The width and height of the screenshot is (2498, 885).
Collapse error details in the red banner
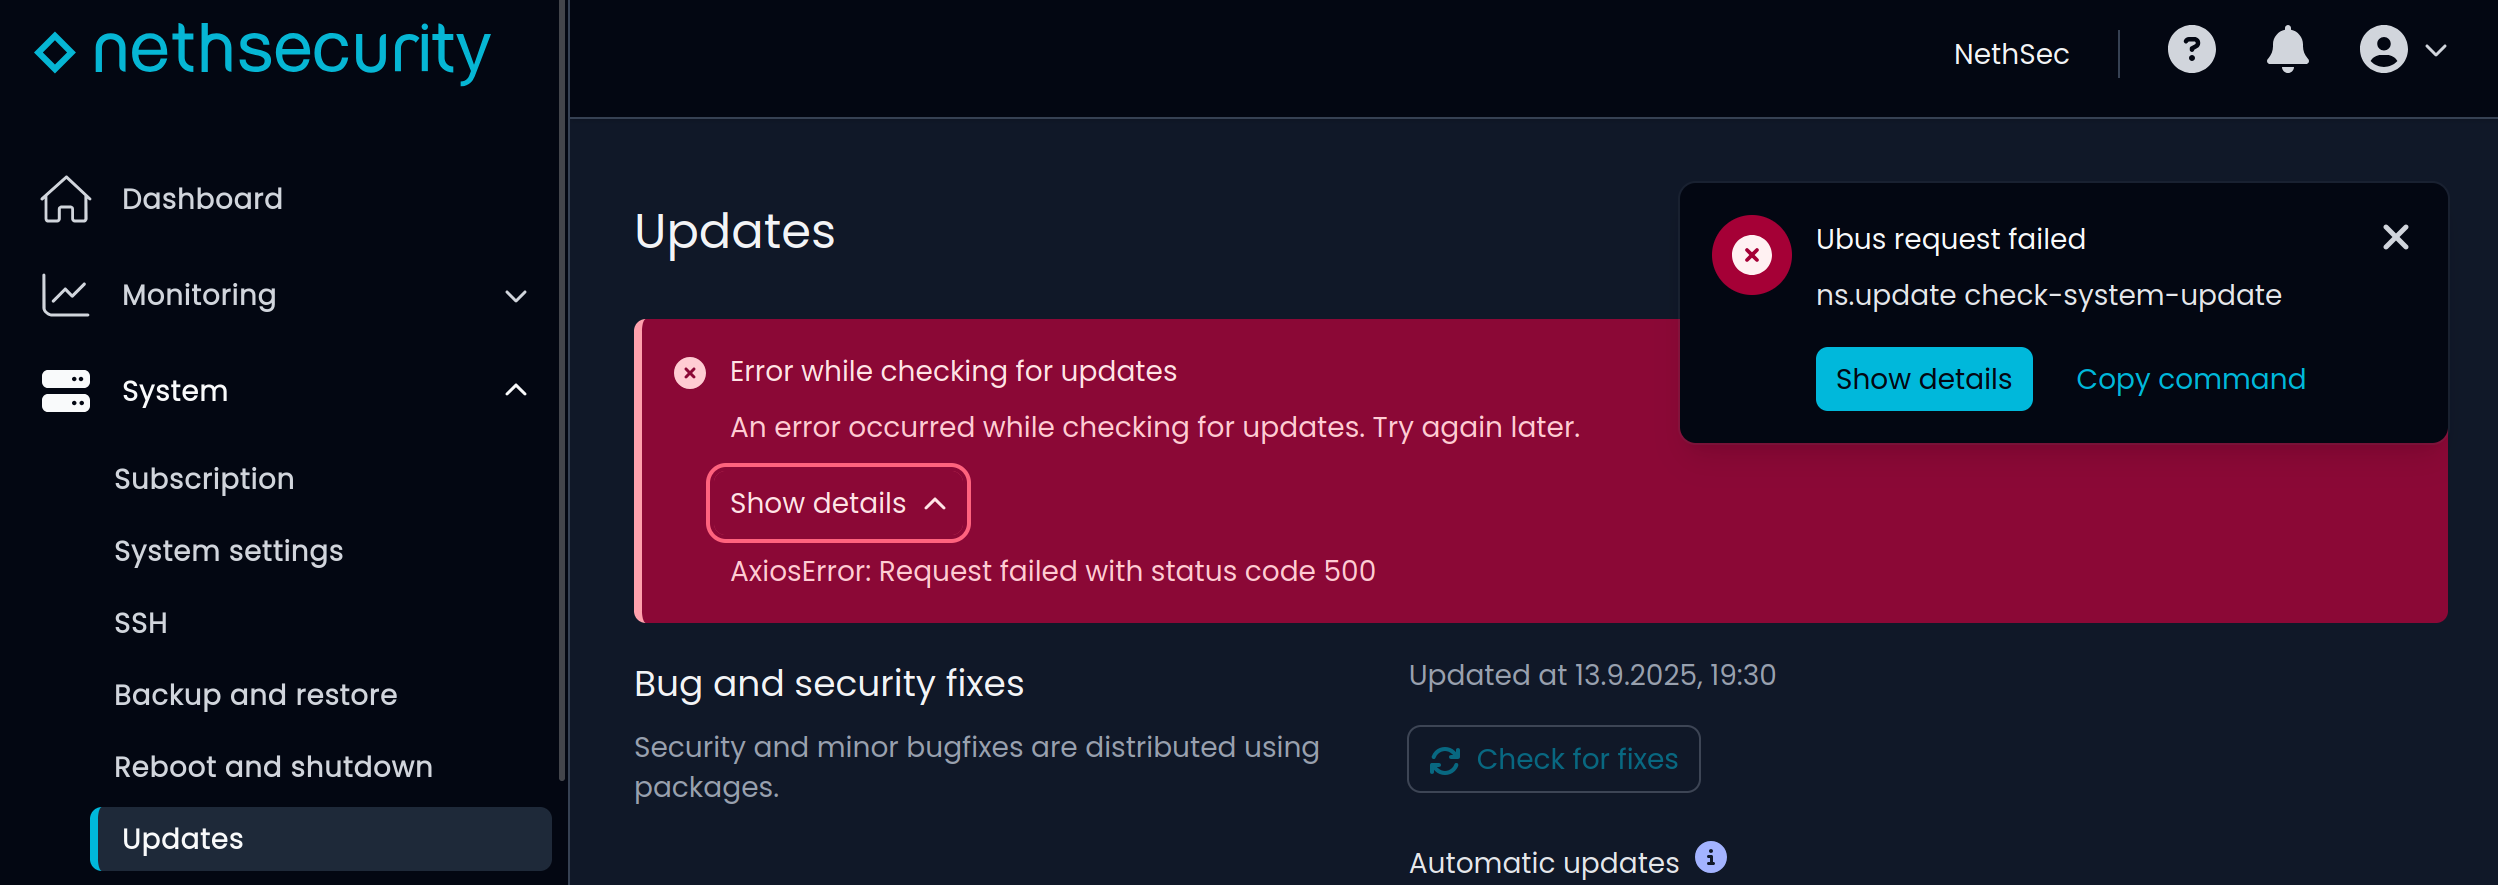838,503
